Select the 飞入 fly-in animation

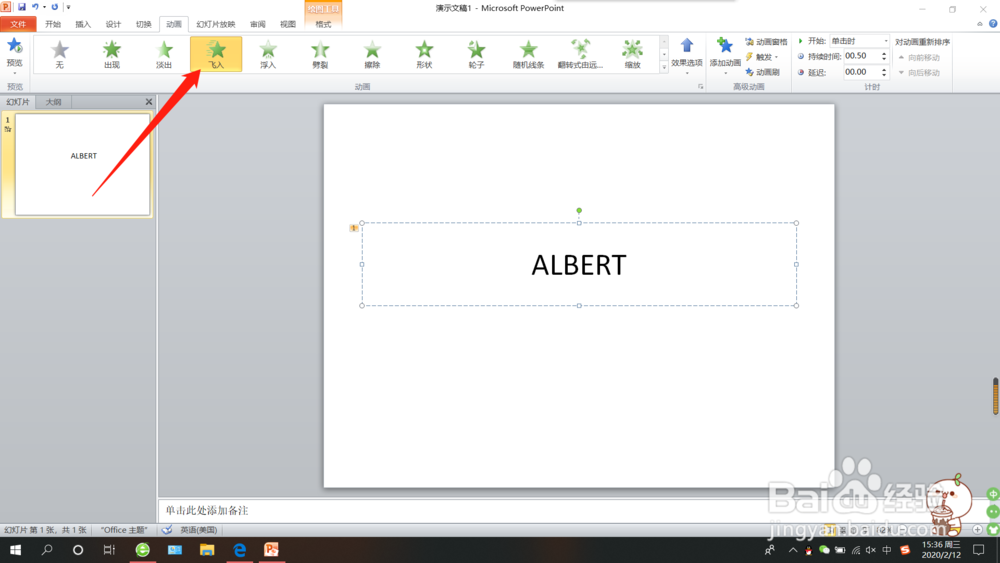click(x=216, y=54)
